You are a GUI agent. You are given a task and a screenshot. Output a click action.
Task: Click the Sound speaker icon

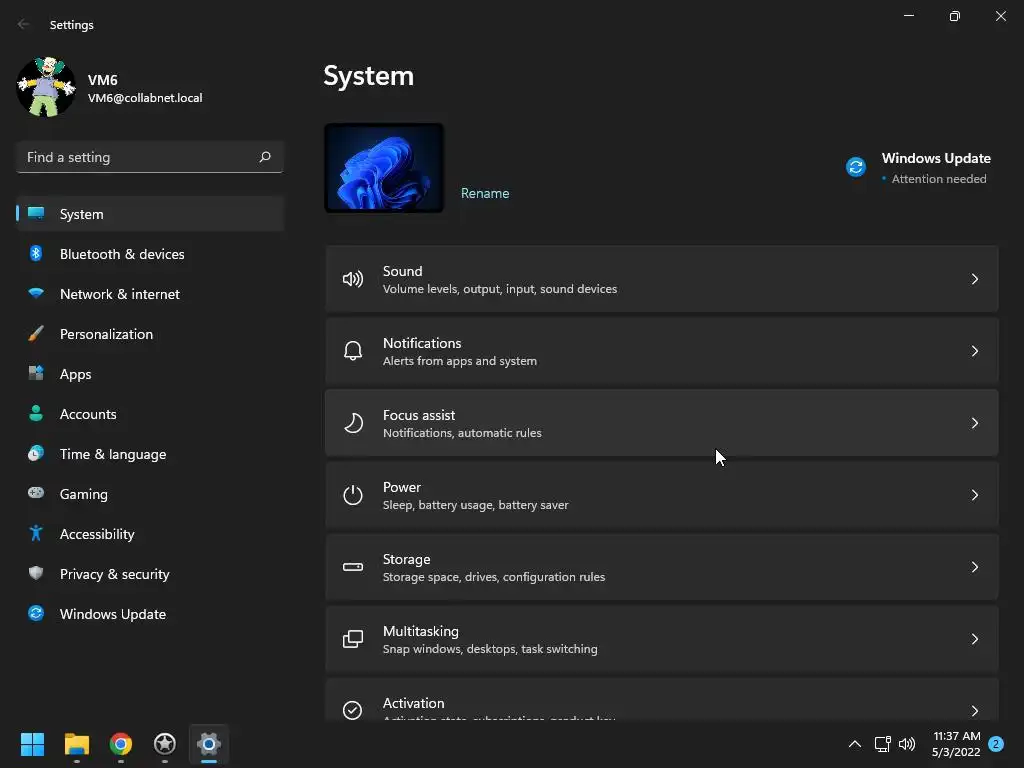tap(353, 280)
